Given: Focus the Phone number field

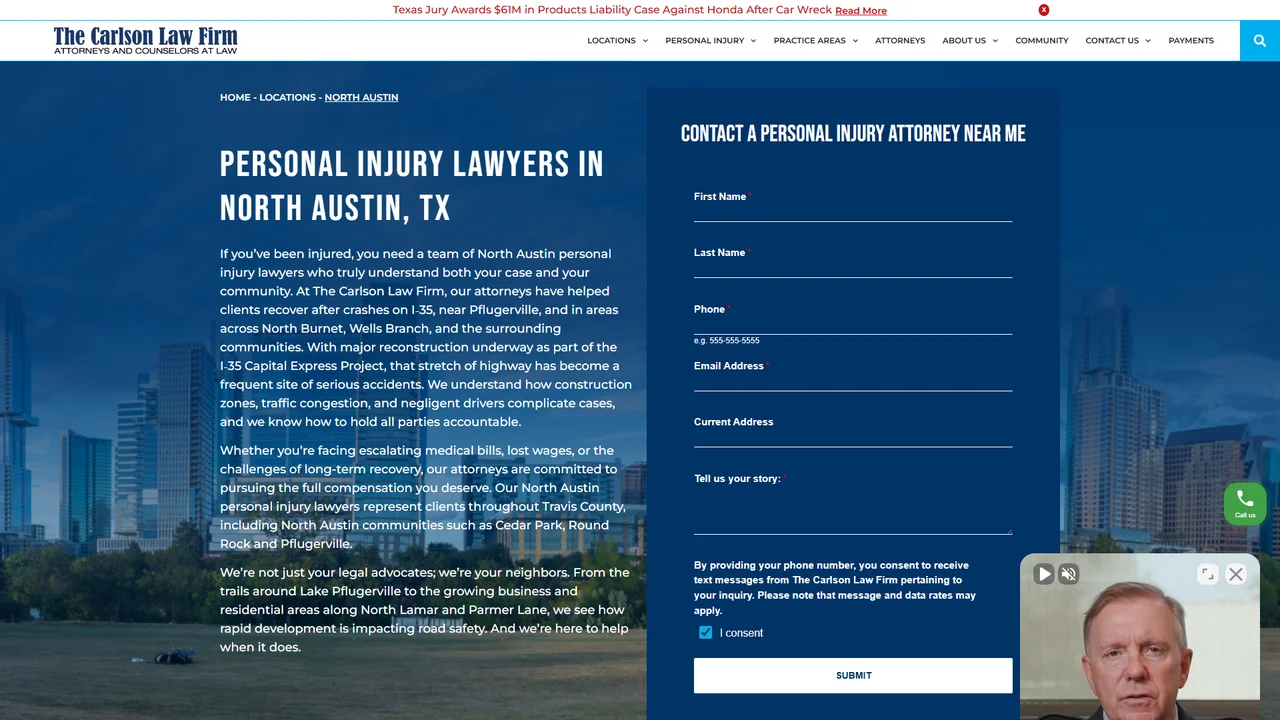Looking at the screenshot, I should [853, 325].
